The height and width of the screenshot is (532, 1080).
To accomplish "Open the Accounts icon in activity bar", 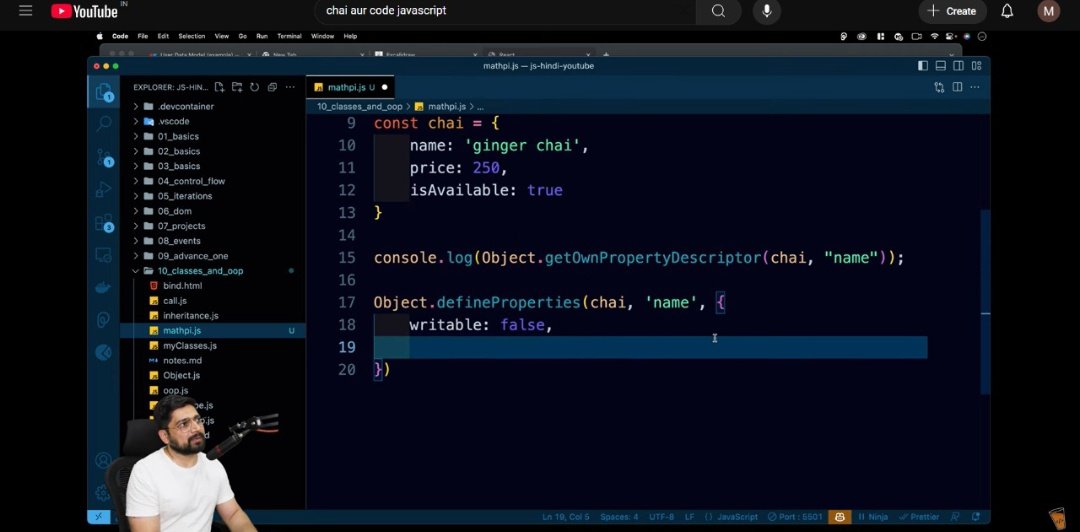I will tap(103, 460).
